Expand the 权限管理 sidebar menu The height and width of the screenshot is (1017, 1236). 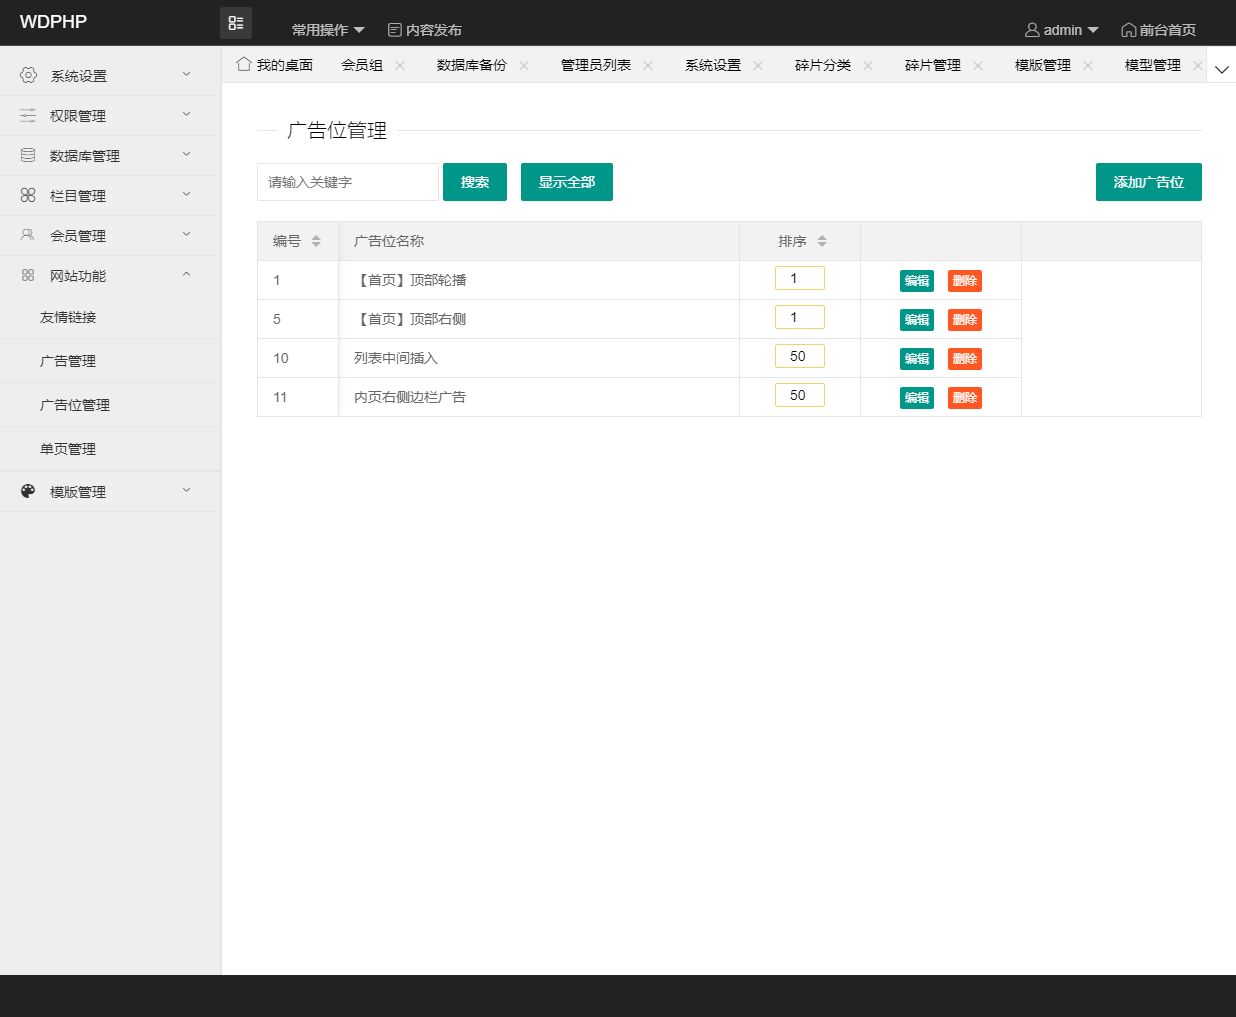[186, 114]
